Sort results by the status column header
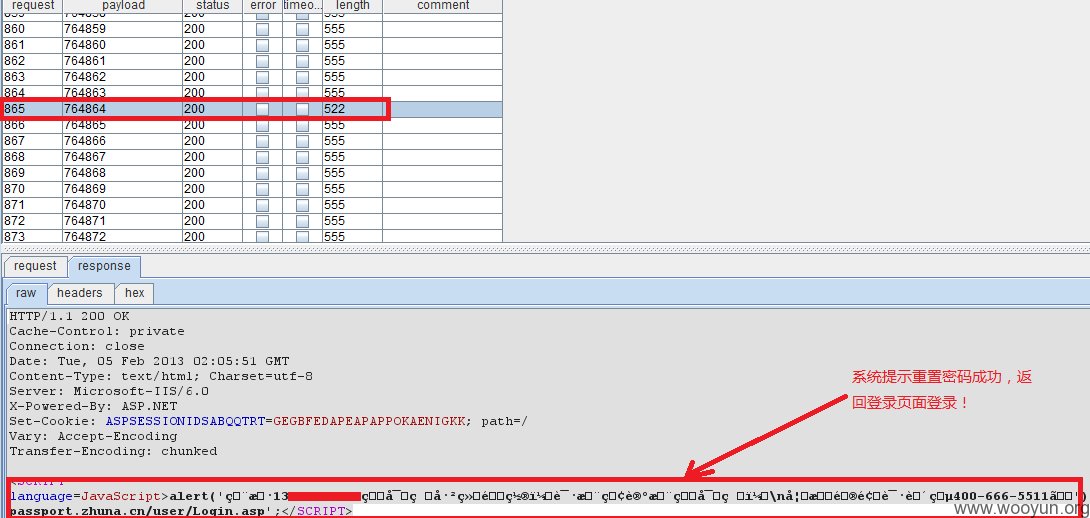 pyautogui.click(x=213, y=6)
